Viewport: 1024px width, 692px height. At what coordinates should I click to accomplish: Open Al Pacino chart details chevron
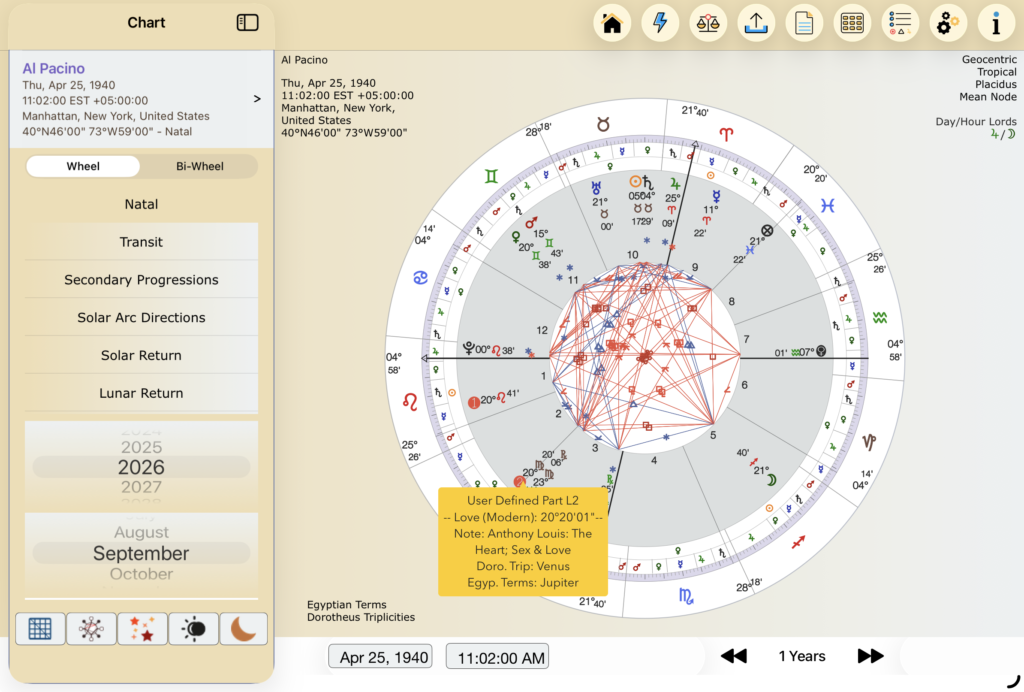[257, 99]
